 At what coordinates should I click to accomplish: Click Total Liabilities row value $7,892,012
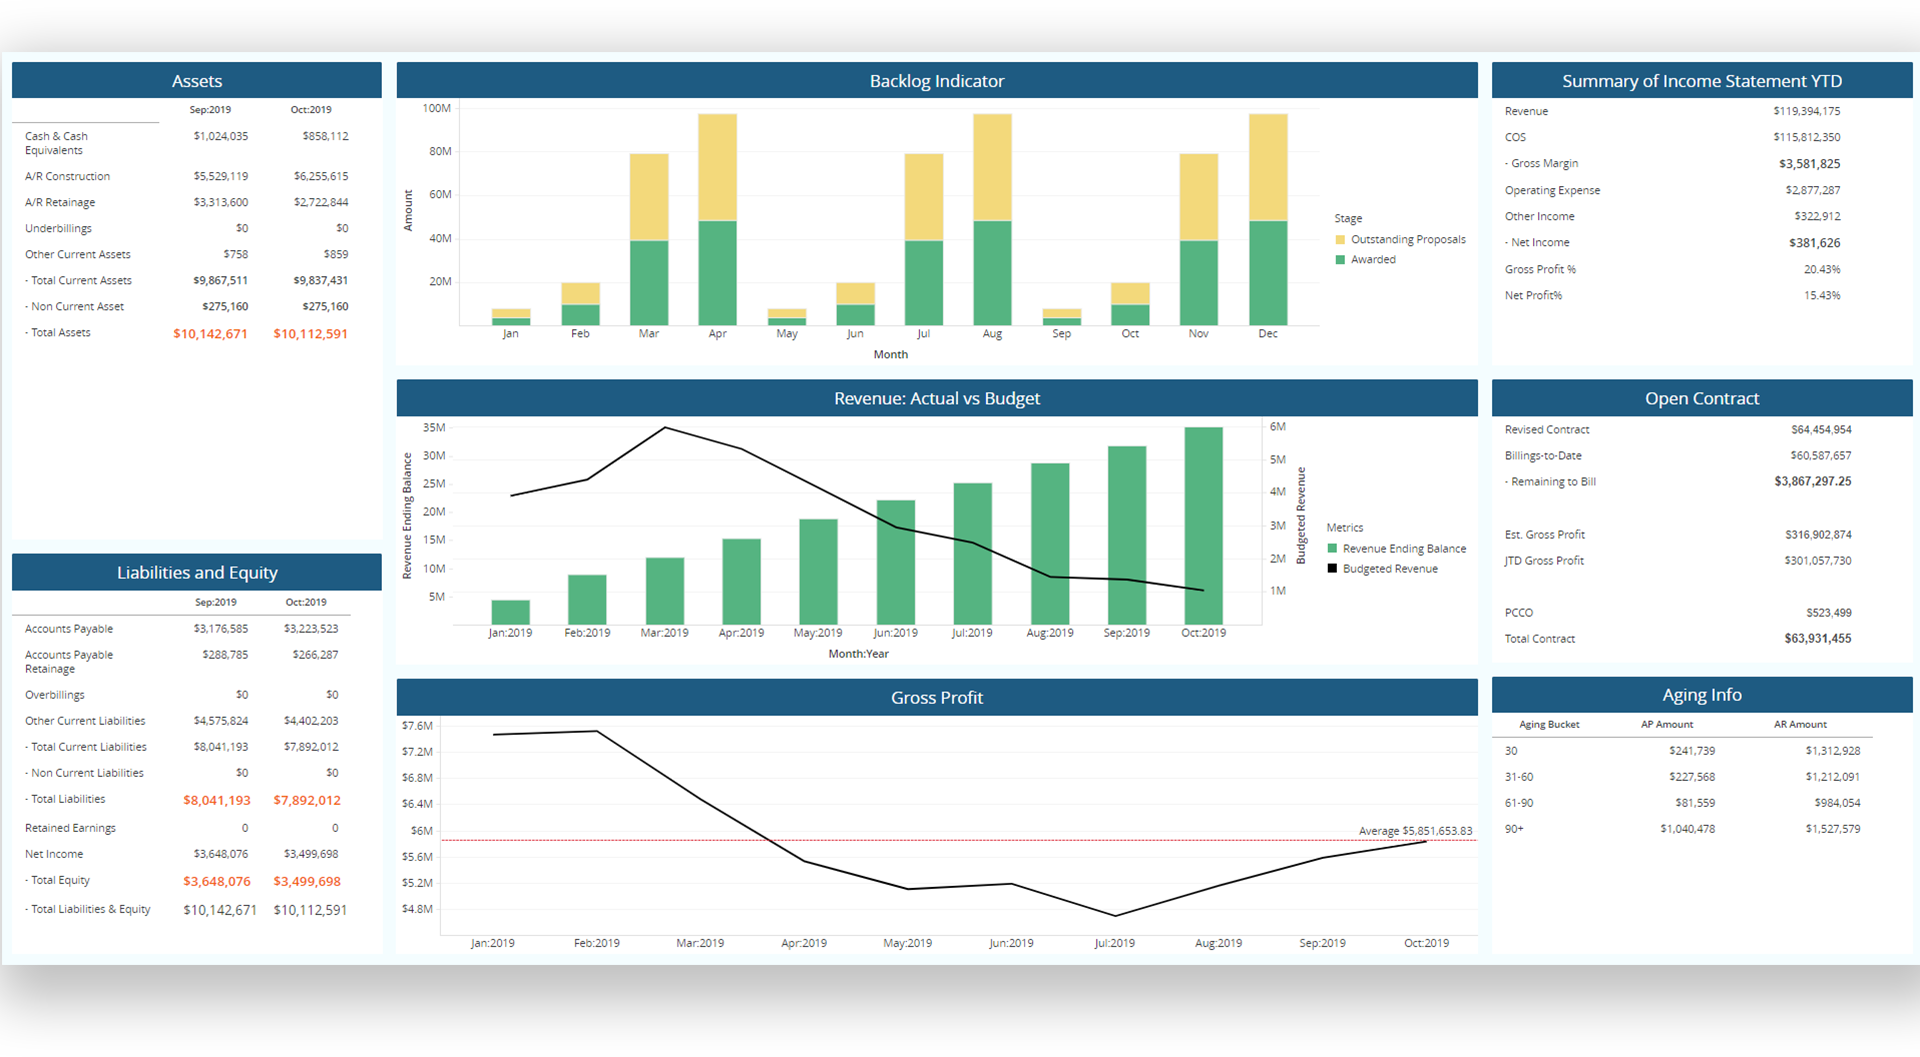(307, 801)
